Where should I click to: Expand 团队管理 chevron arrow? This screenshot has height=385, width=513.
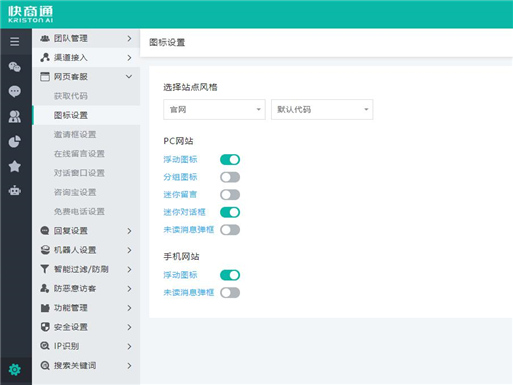tap(129, 39)
